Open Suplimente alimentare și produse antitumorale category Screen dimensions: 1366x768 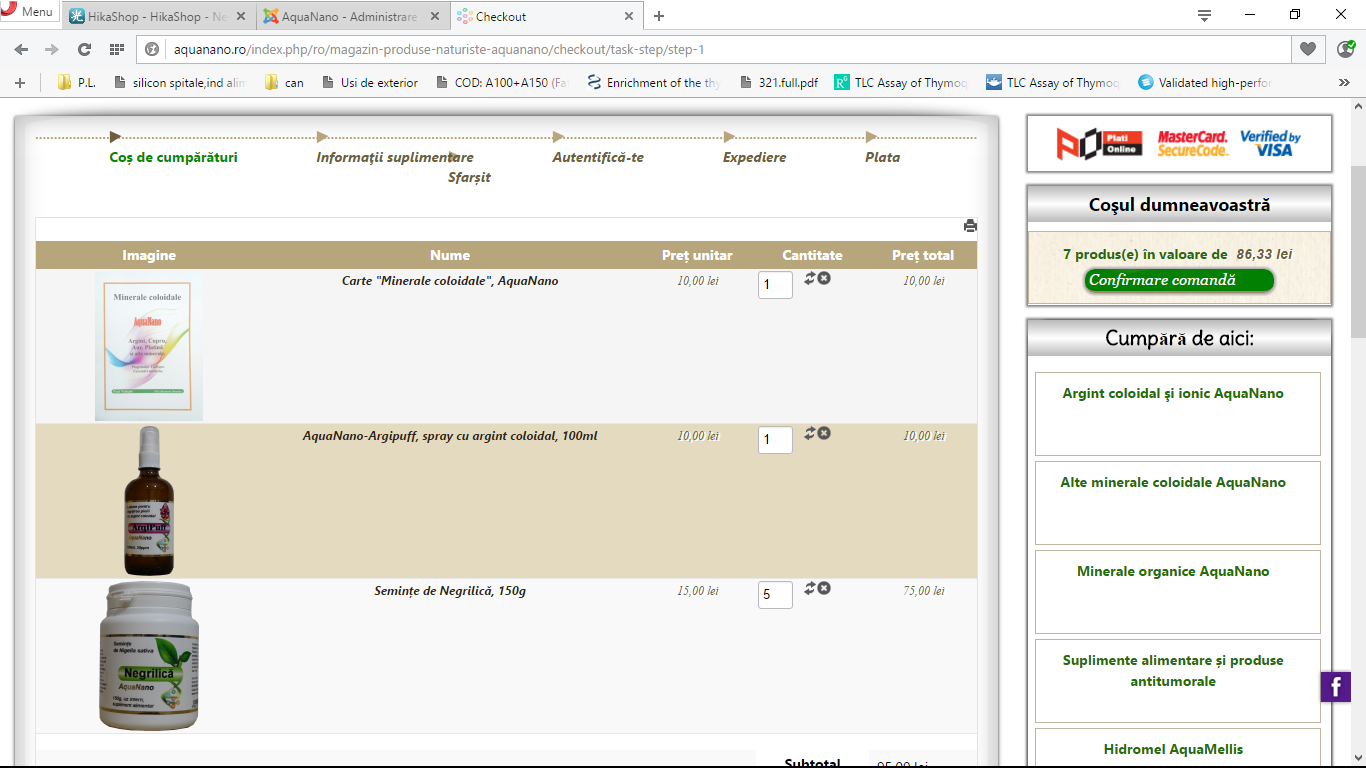pos(1178,680)
